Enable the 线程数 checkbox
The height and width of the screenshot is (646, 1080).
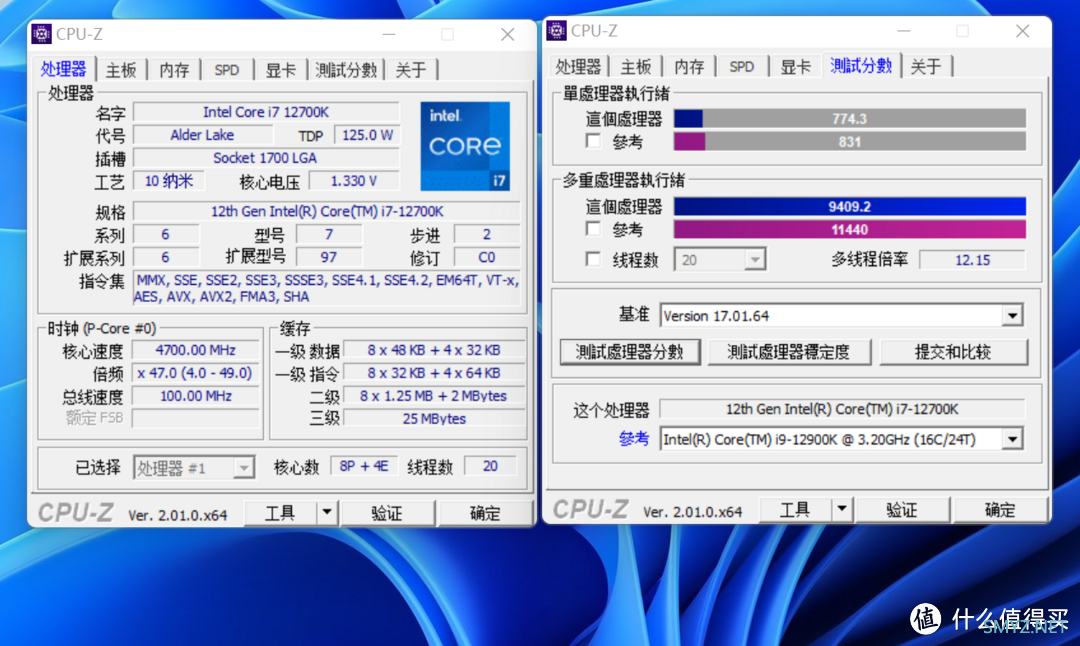click(592, 259)
